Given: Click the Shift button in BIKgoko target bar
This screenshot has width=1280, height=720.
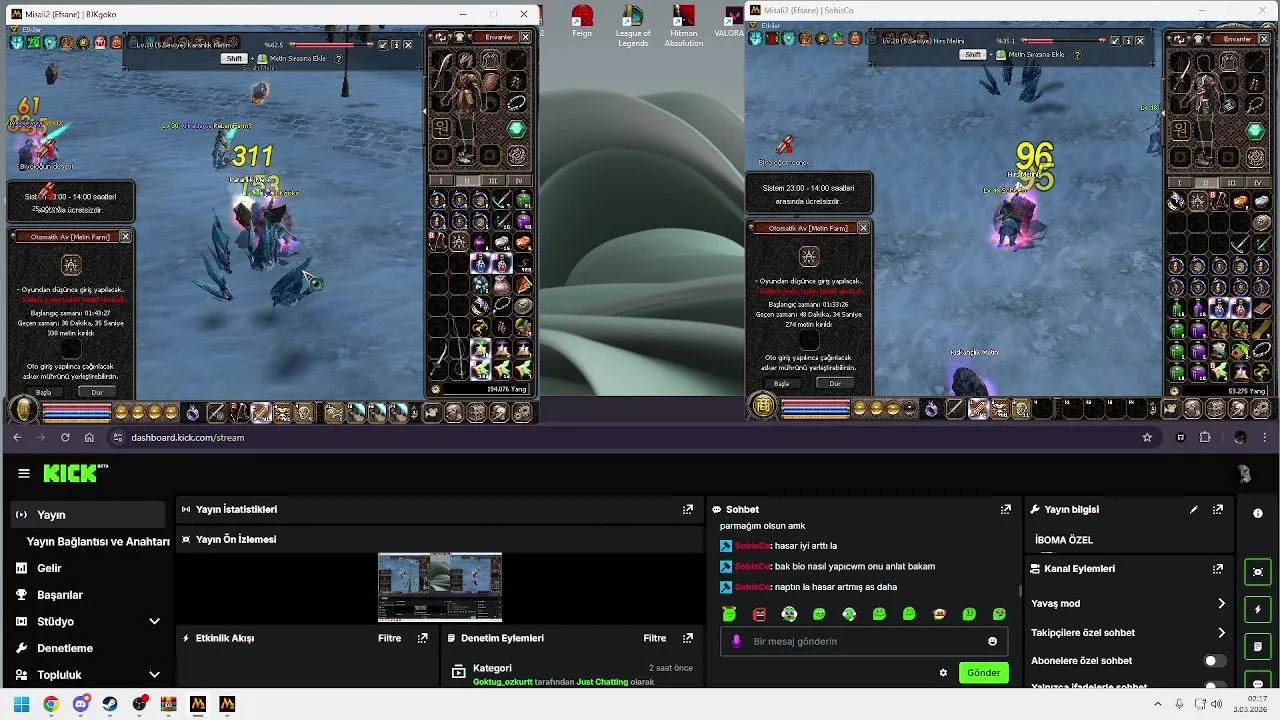Looking at the screenshot, I should 234,59.
